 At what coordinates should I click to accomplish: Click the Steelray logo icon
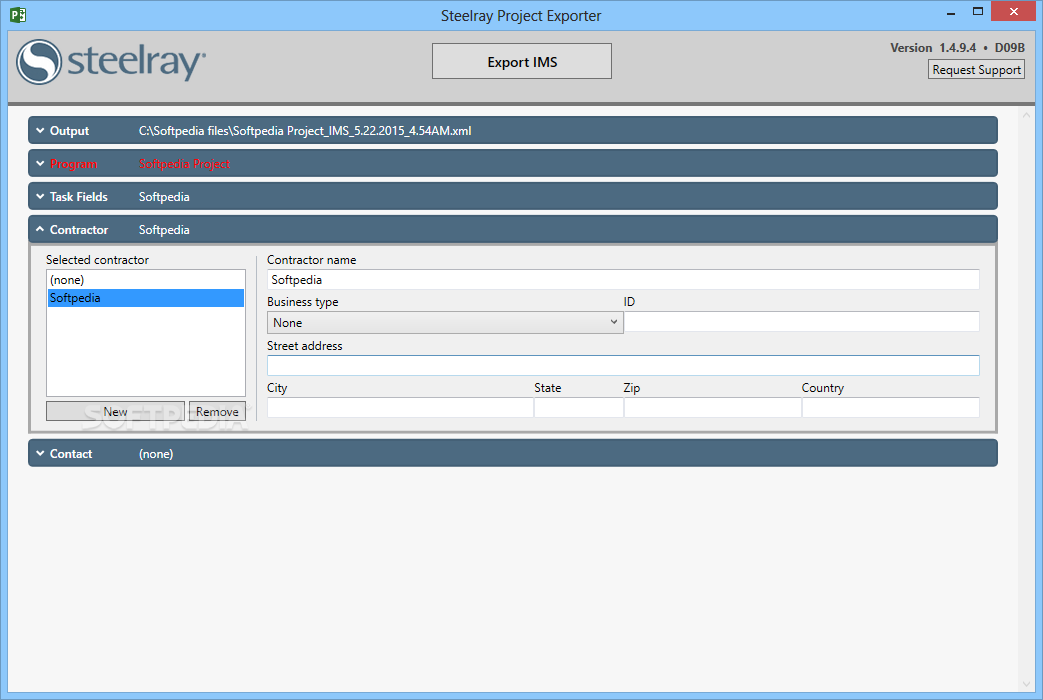[x=39, y=62]
